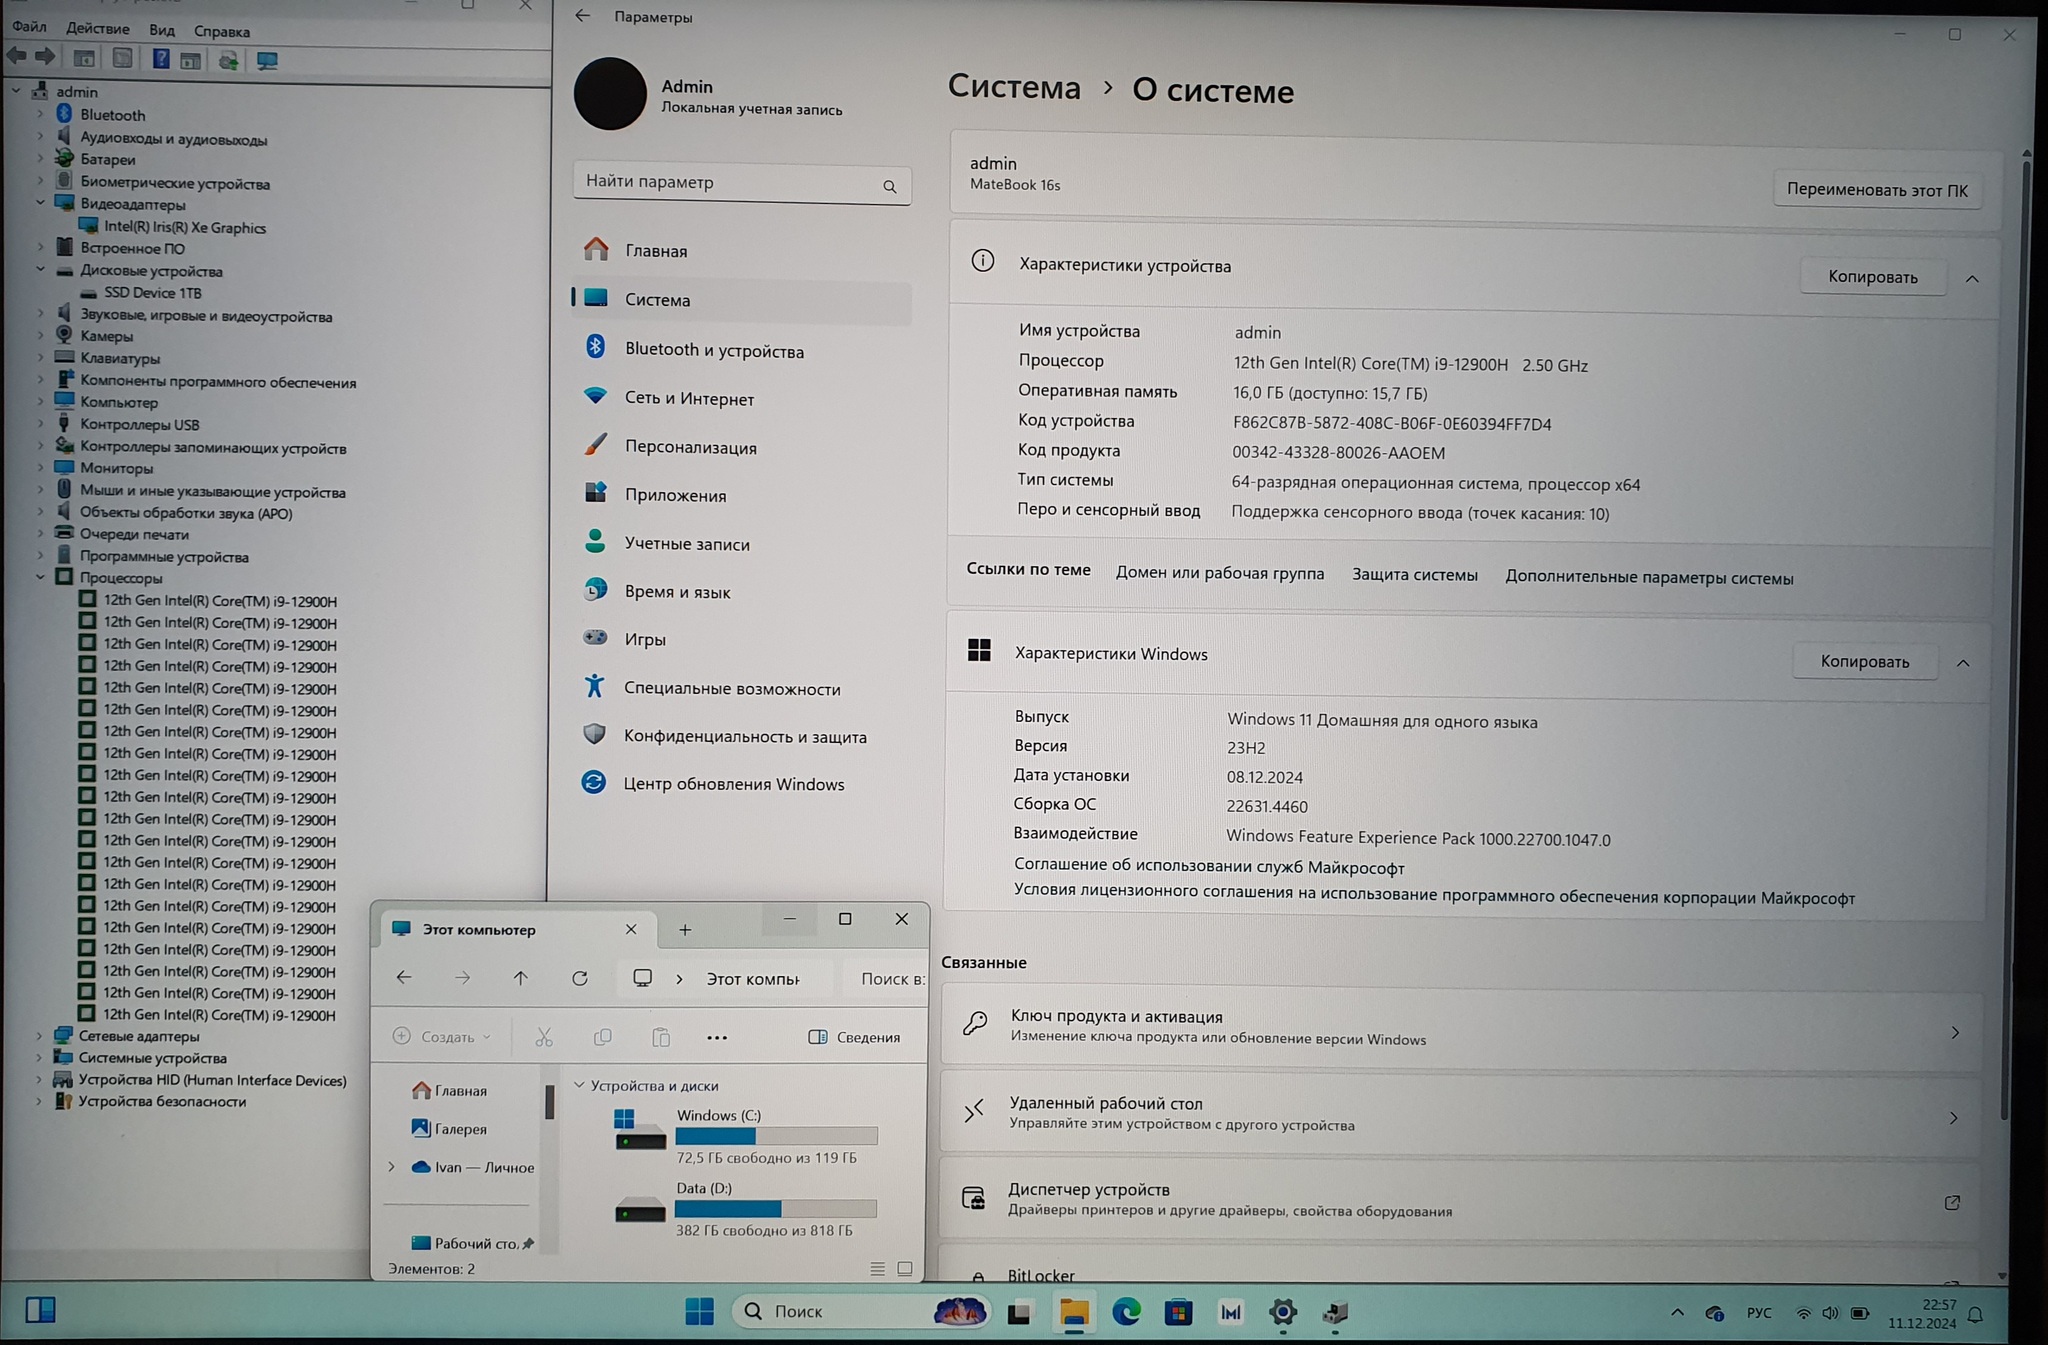The image size is (2048, 1345).
Task: Collapse the Processors tree node
Action: click(40, 577)
